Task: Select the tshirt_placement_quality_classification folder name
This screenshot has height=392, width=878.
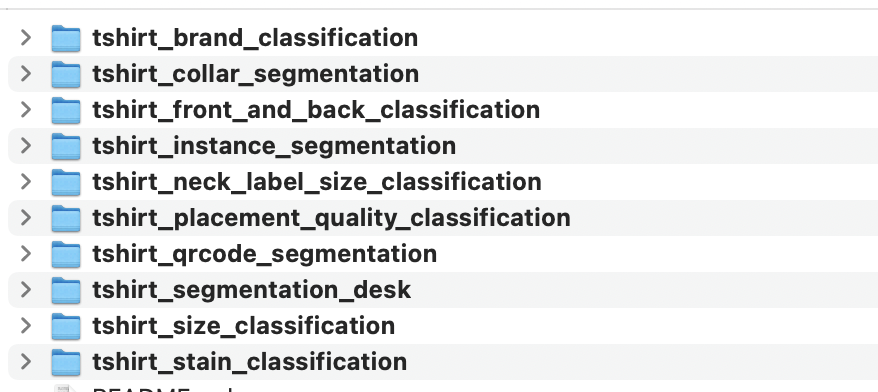Action: click(331, 218)
